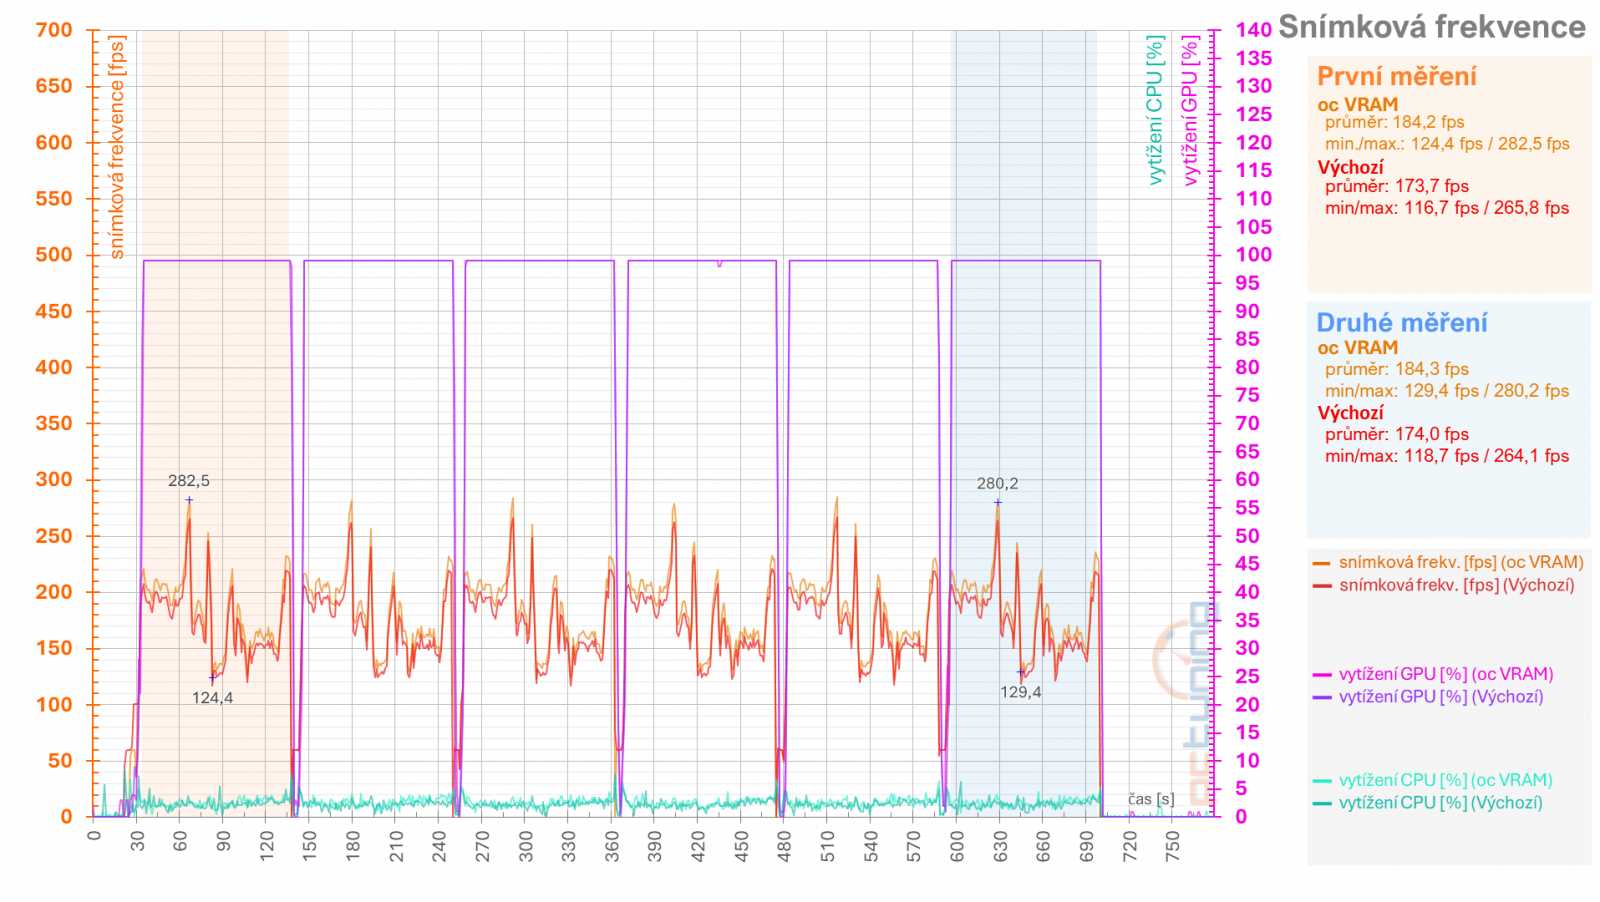
Task: Click the 140 tick on percent axis
Action: (1253, 30)
